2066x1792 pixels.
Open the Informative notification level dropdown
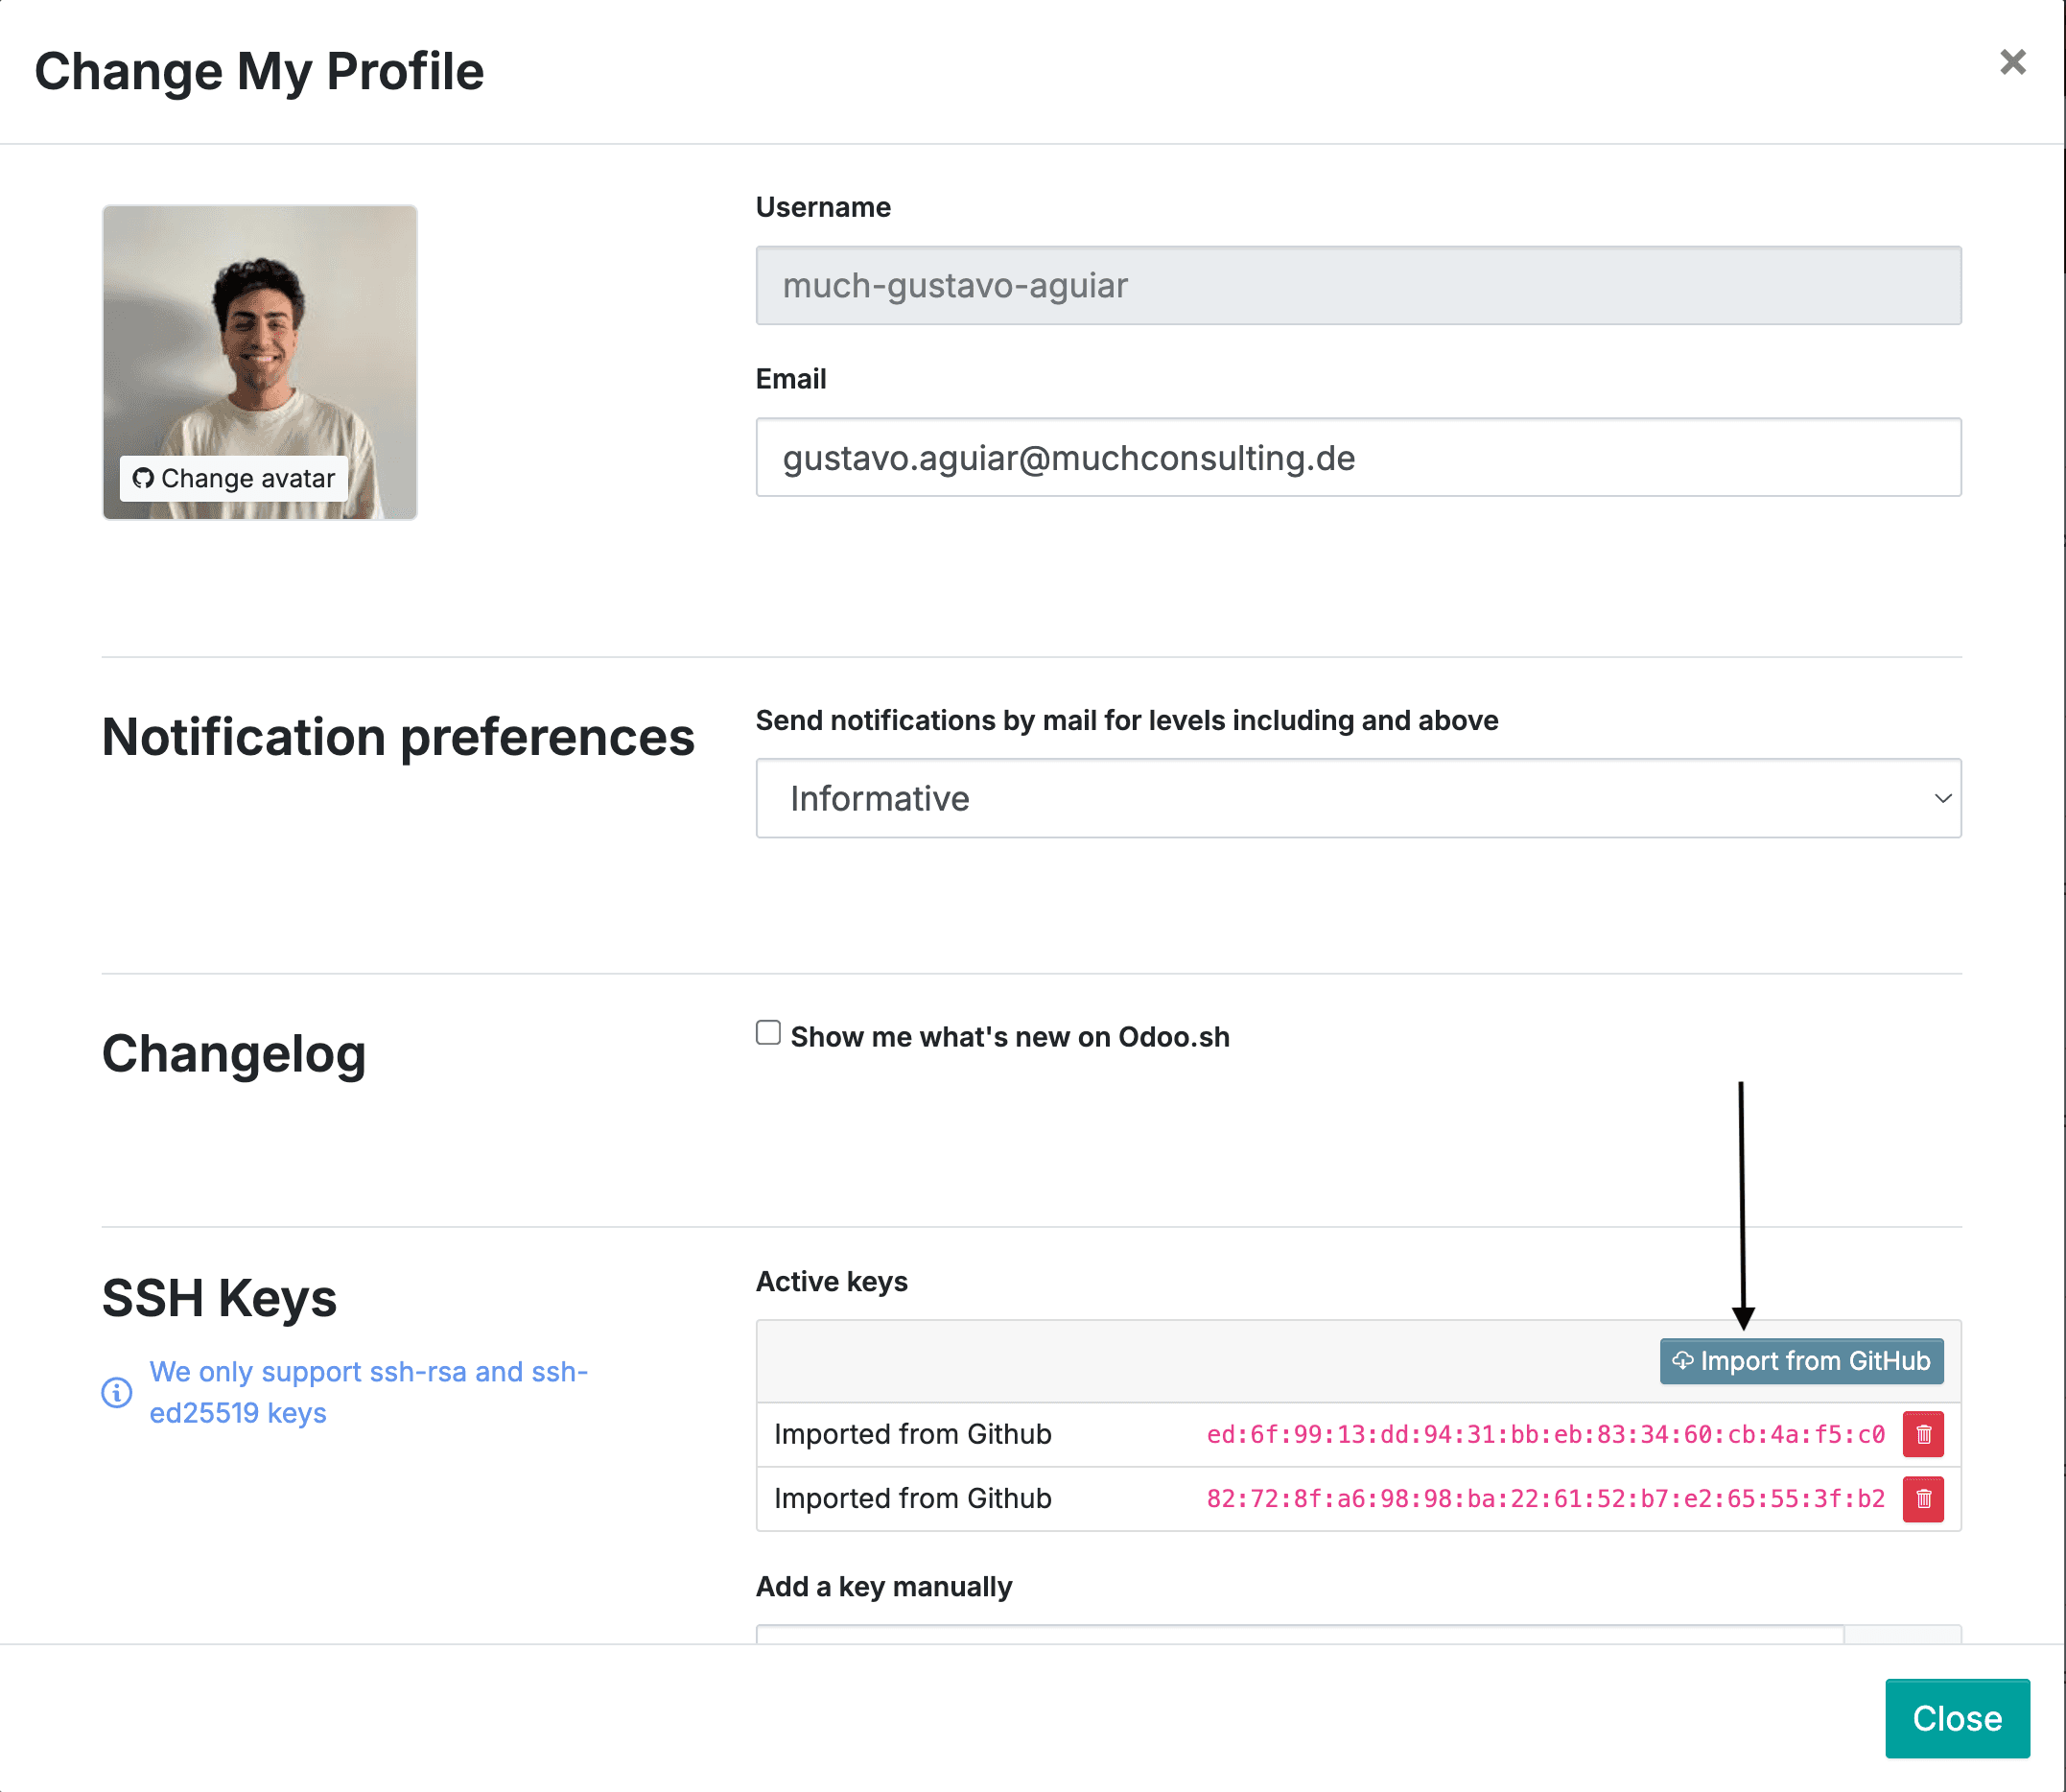pyautogui.click(x=1358, y=798)
